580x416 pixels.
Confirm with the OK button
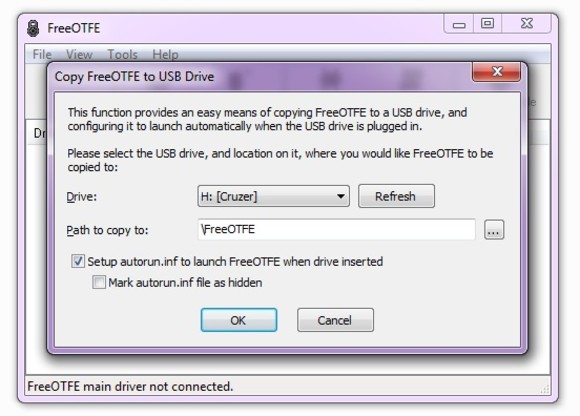tap(239, 320)
